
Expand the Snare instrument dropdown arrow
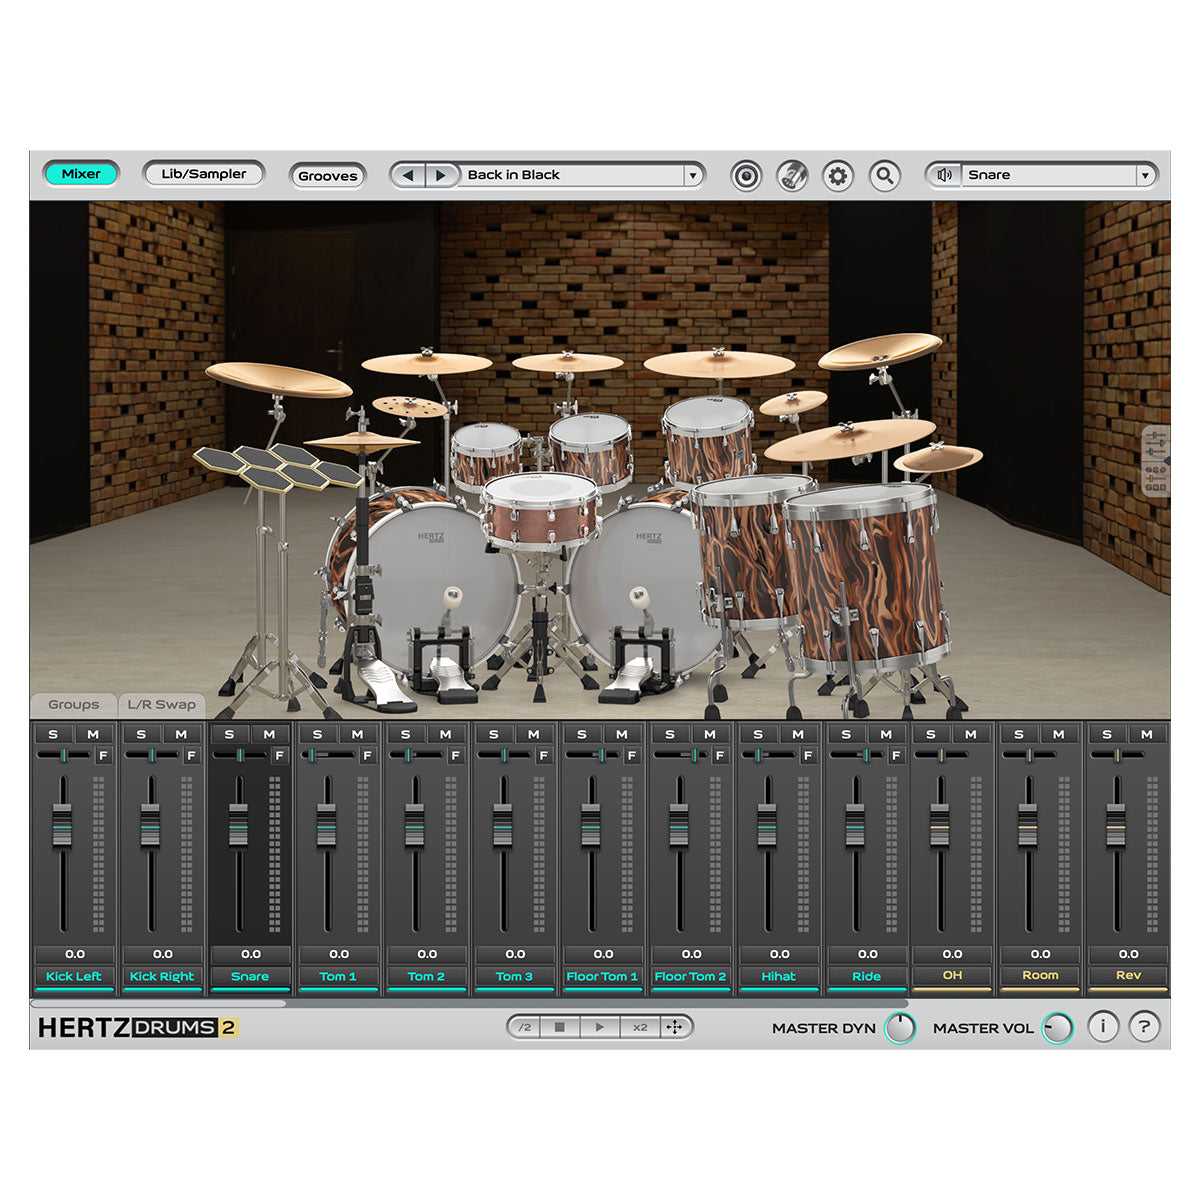(x=1145, y=175)
